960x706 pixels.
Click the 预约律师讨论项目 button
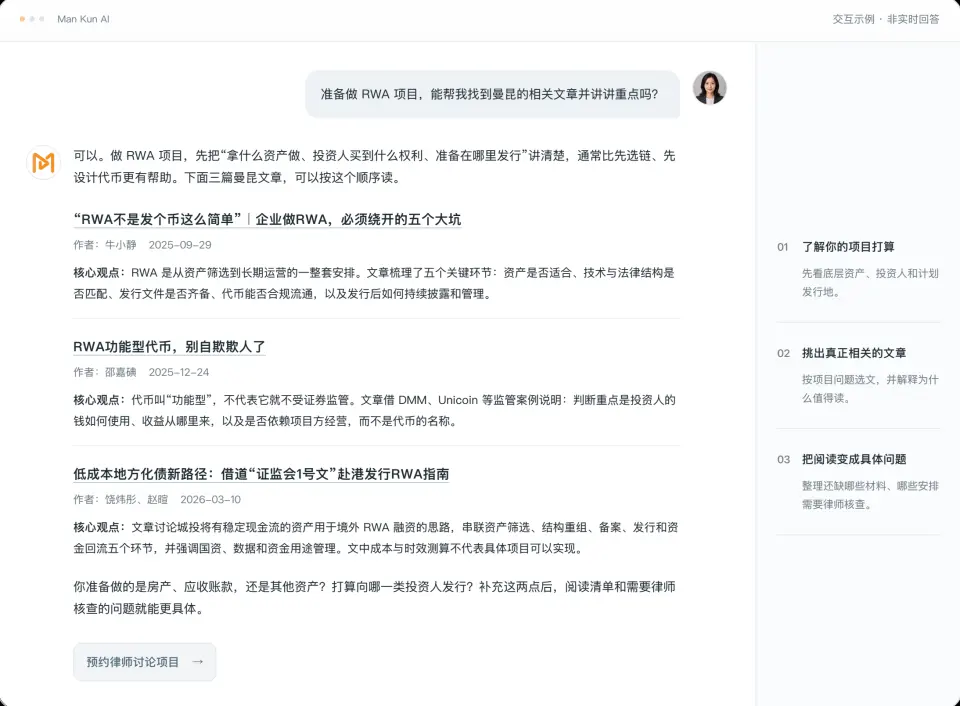point(144,662)
